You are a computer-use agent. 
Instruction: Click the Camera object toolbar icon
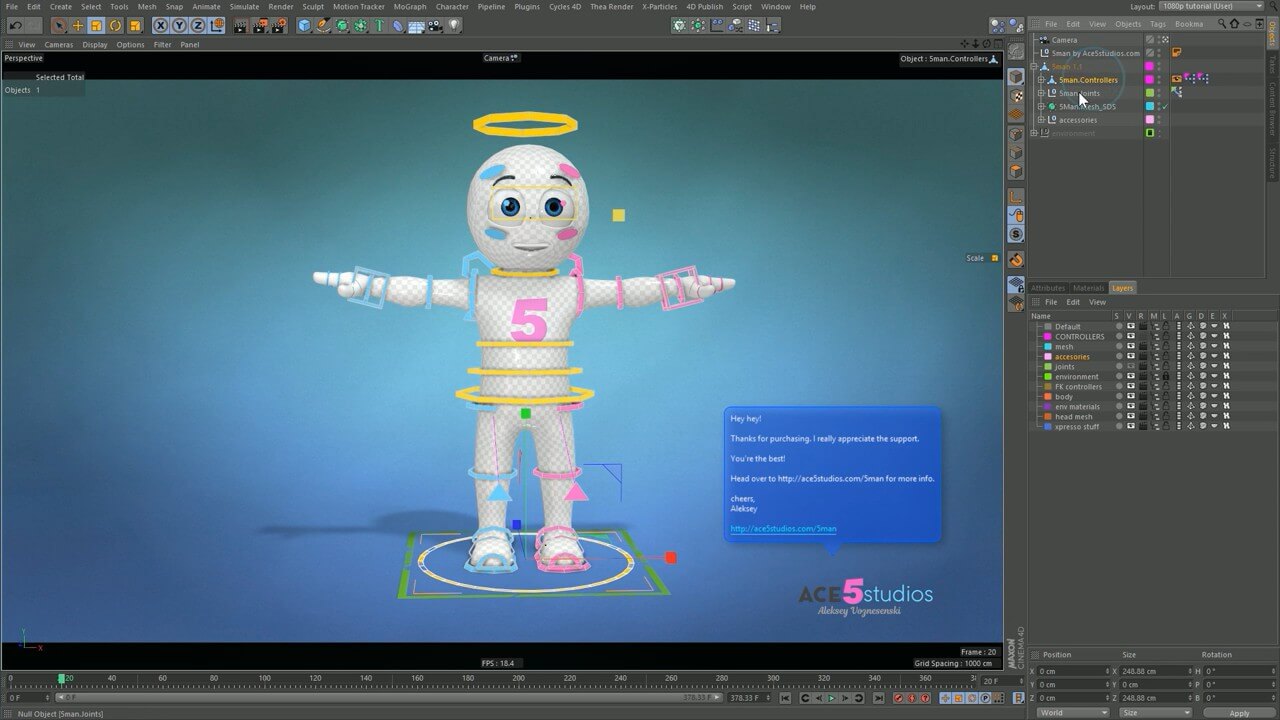[x=435, y=25]
